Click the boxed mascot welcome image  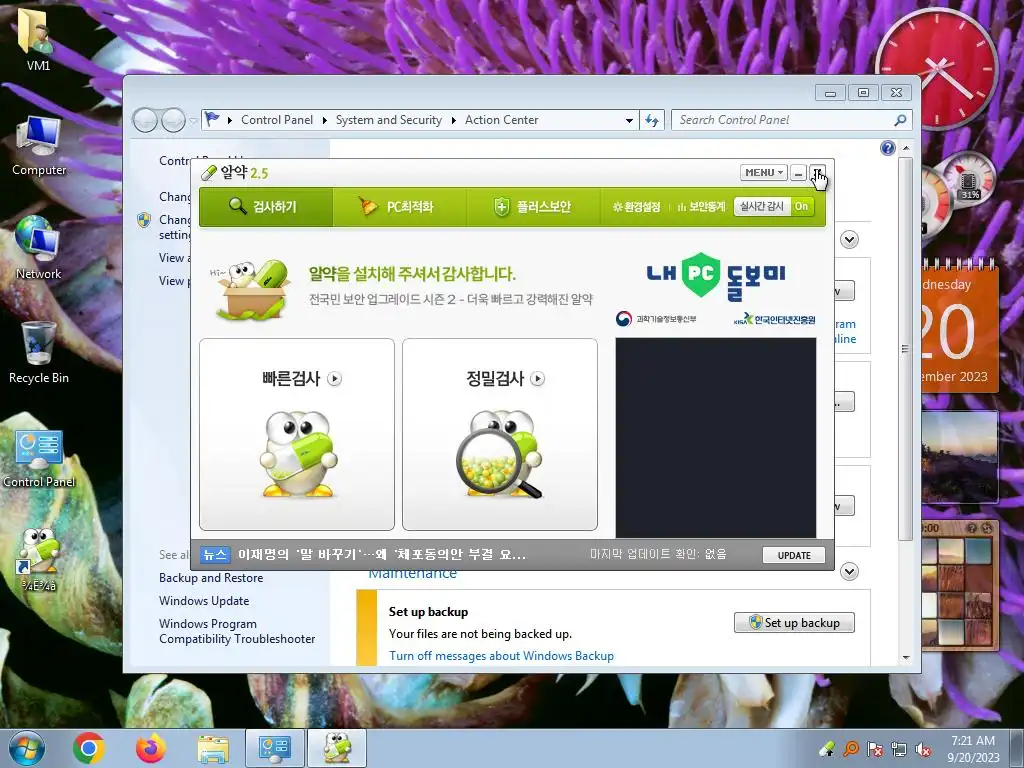pyautogui.click(x=251, y=289)
